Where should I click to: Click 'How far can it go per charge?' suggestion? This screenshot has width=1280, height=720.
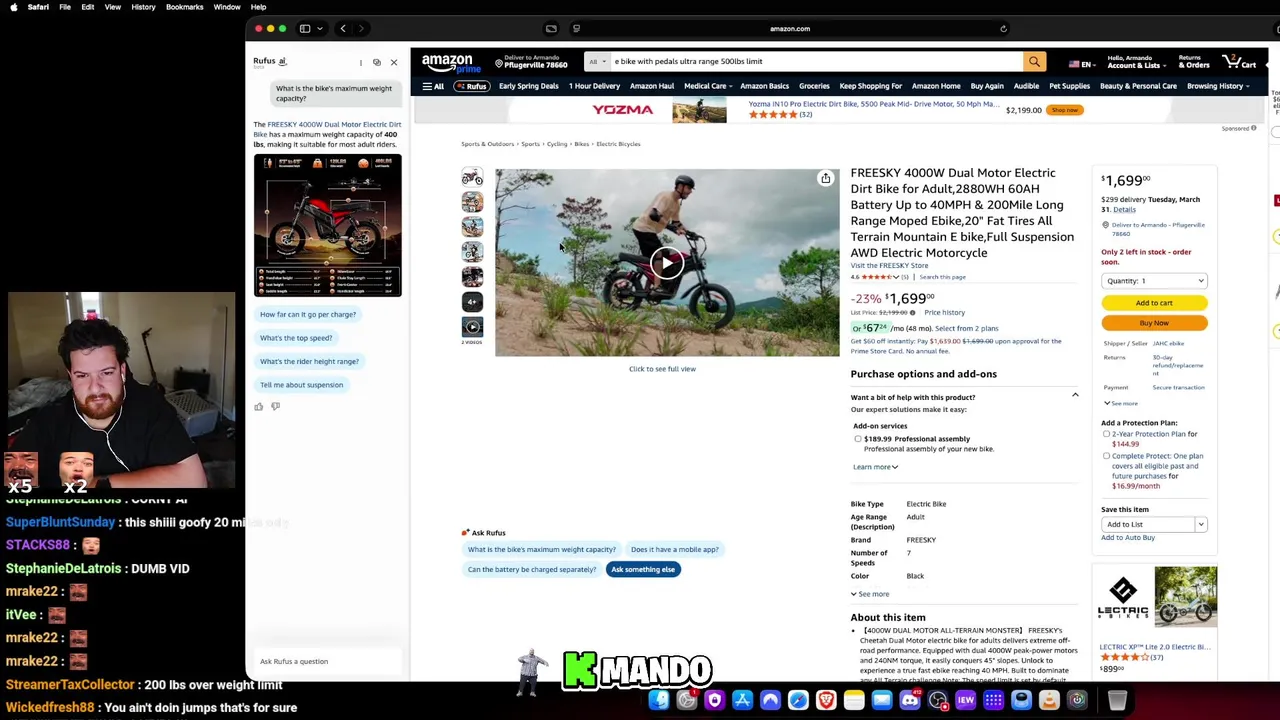coord(308,314)
